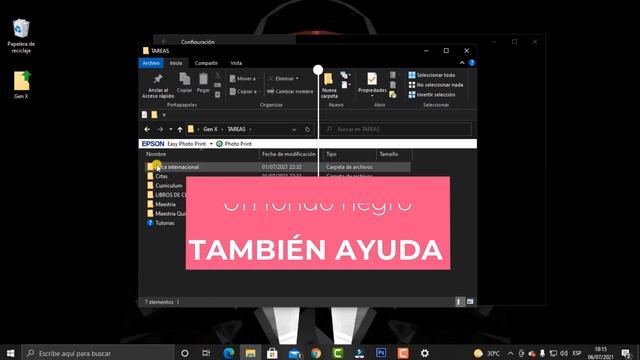Click Cambiar nombre in Organizar group

point(290,91)
